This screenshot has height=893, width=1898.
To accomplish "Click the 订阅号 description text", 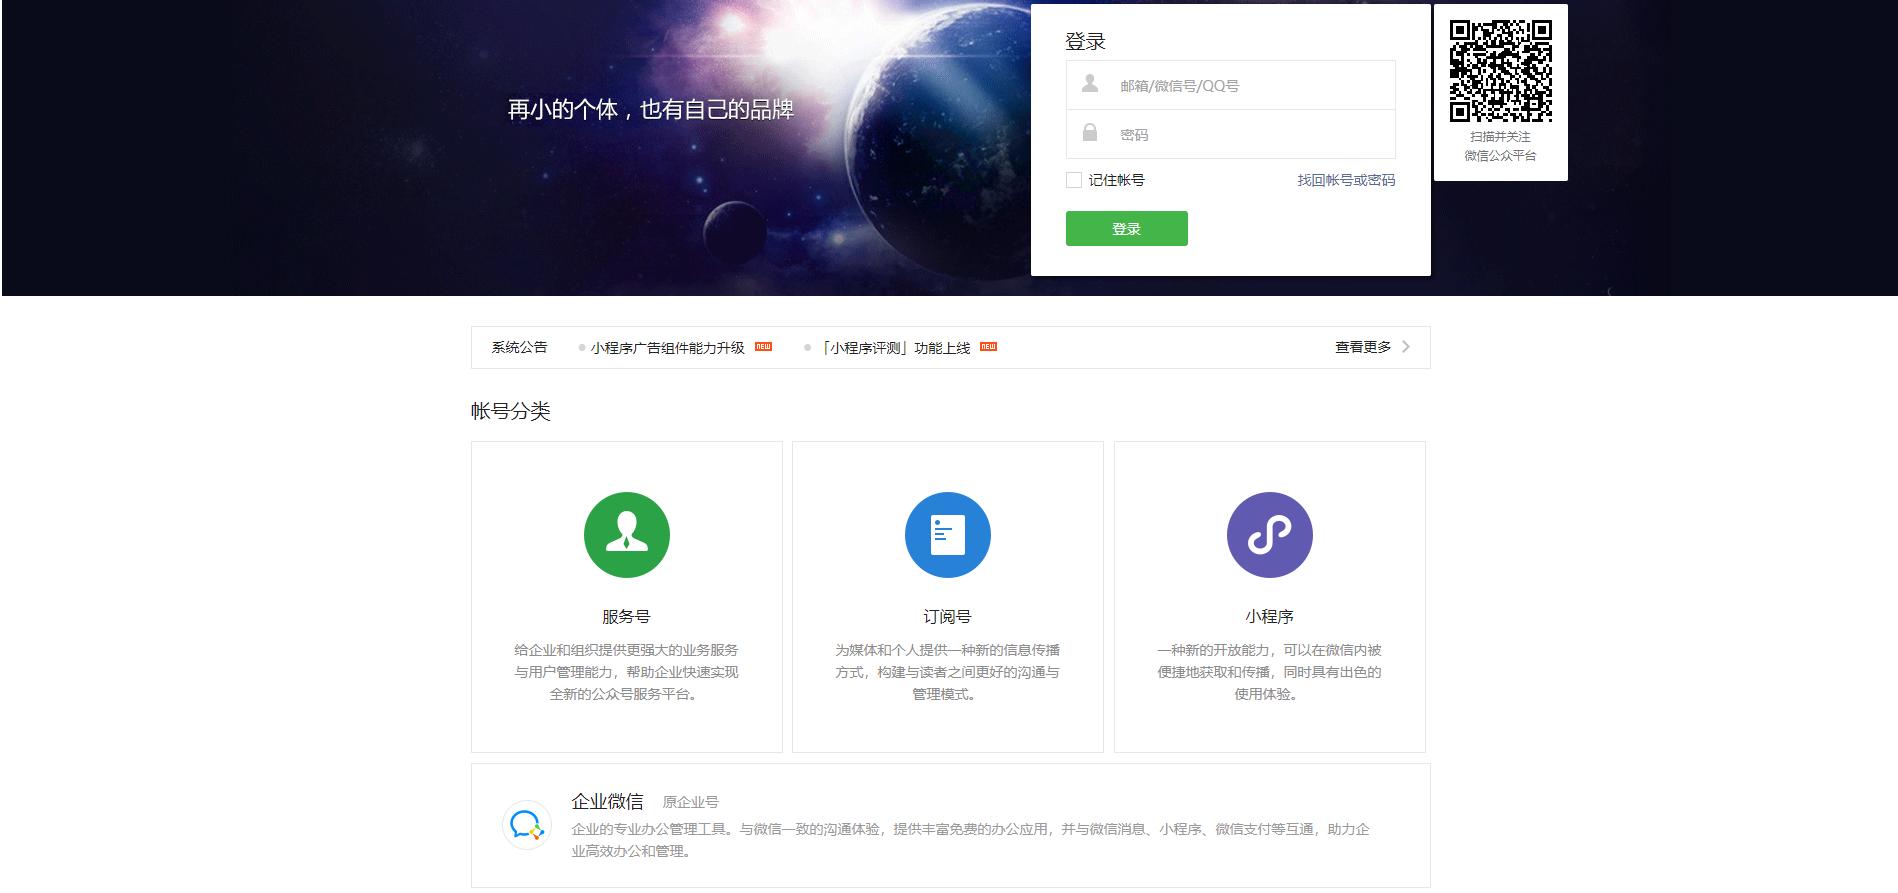I will 947,672.
